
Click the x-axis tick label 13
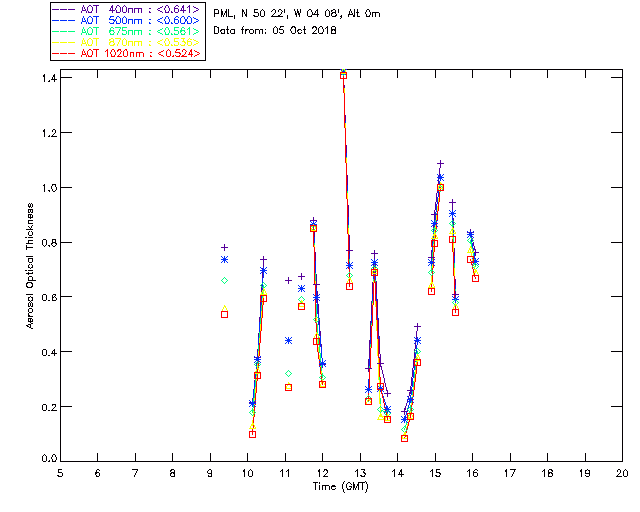(x=360, y=473)
